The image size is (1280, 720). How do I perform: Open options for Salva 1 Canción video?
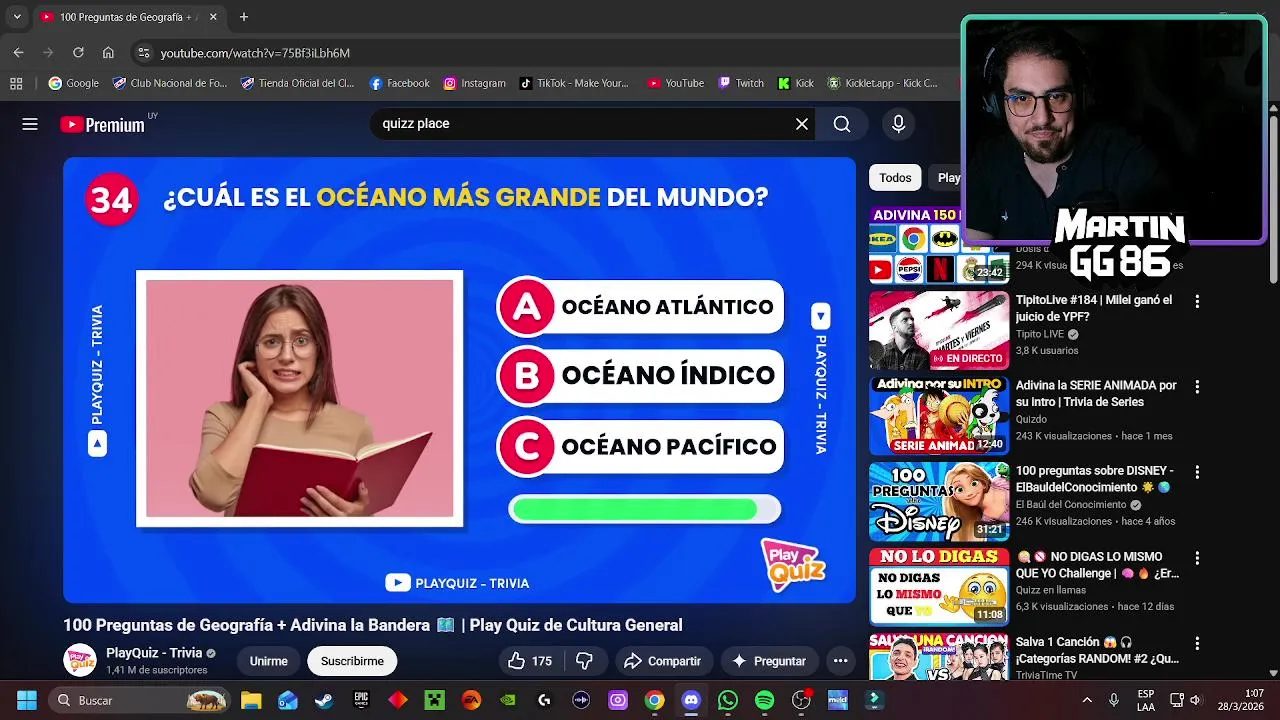(x=1197, y=643)
